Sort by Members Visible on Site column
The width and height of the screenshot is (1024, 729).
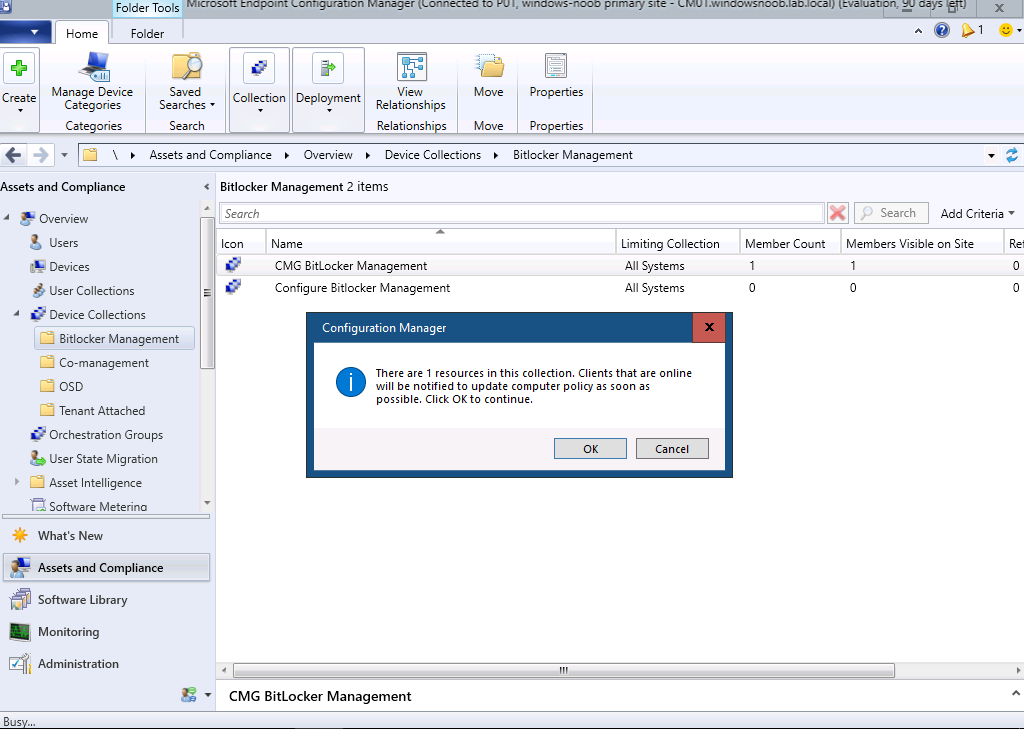(x=922, y=243)
